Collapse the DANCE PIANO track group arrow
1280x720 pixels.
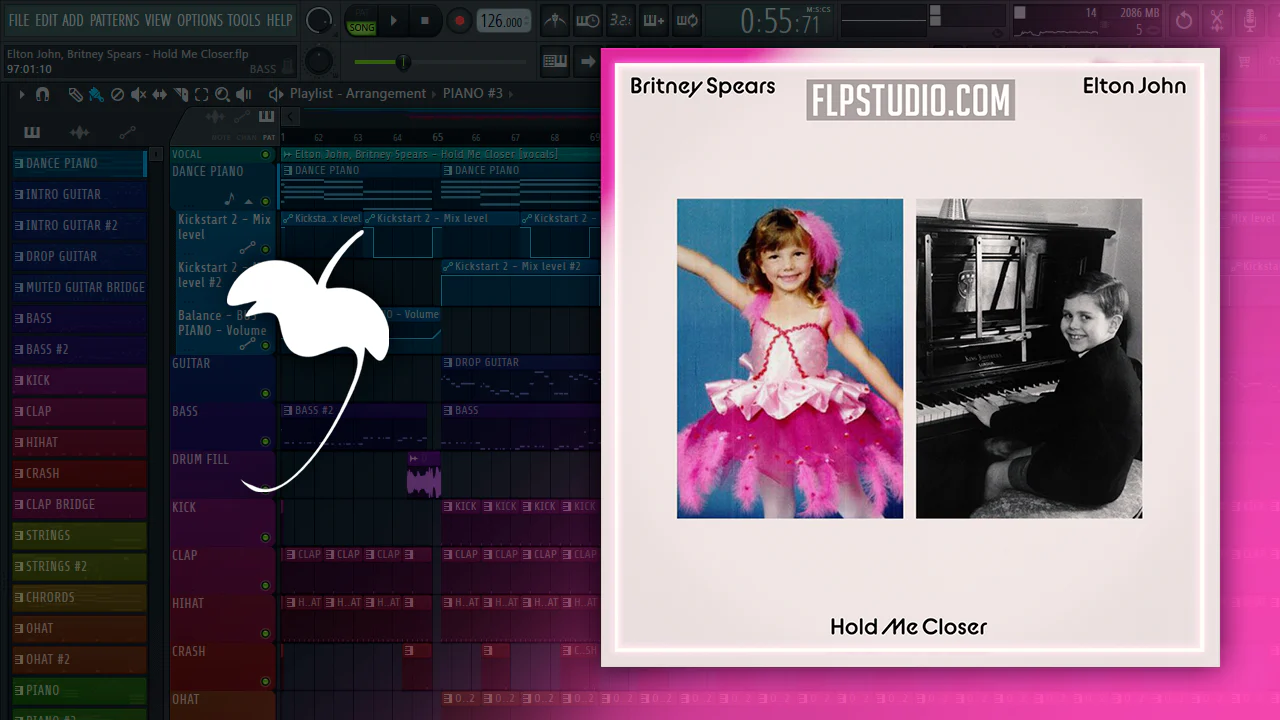[249, 202]
